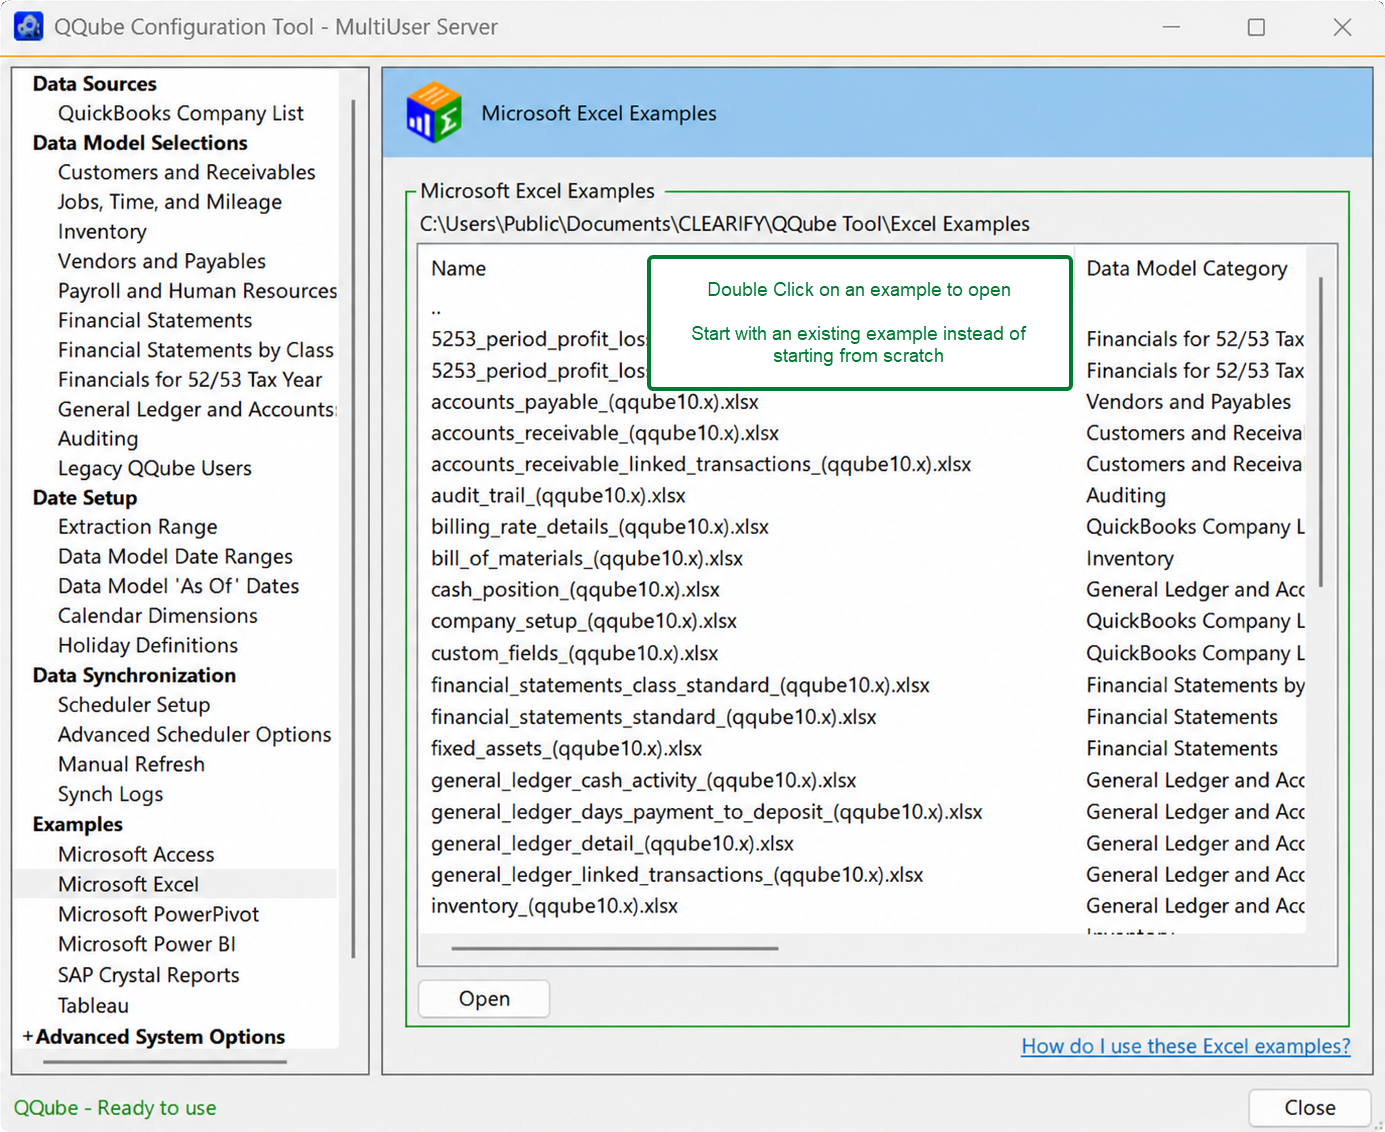Select general_ledger_days_payment_to_deposit file
The image size is (1385, 1132).
[707, 813]
